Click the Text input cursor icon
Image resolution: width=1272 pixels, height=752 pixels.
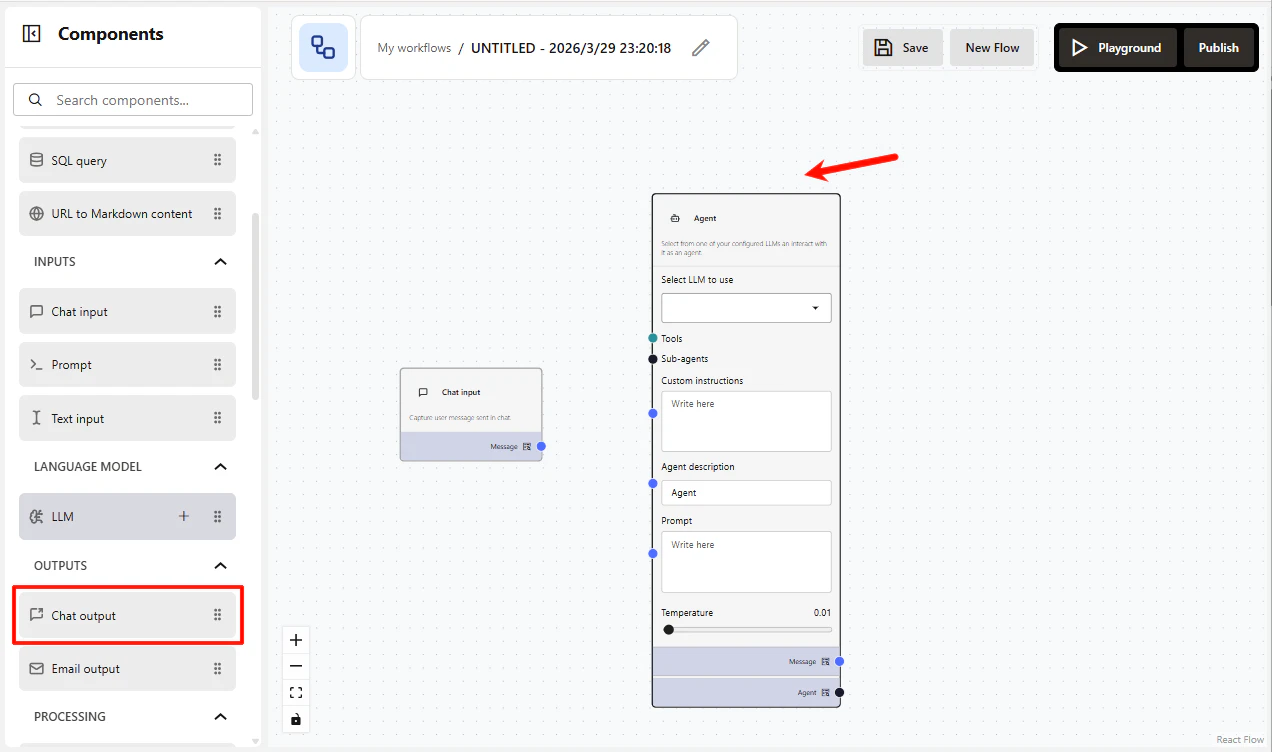click(37, 419)
